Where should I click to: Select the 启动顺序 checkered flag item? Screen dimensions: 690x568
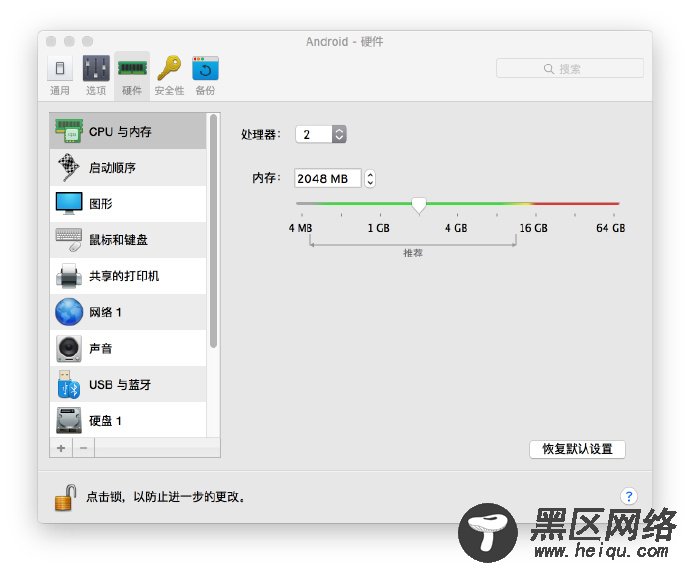pyautogui.click(x=128, y=168)
